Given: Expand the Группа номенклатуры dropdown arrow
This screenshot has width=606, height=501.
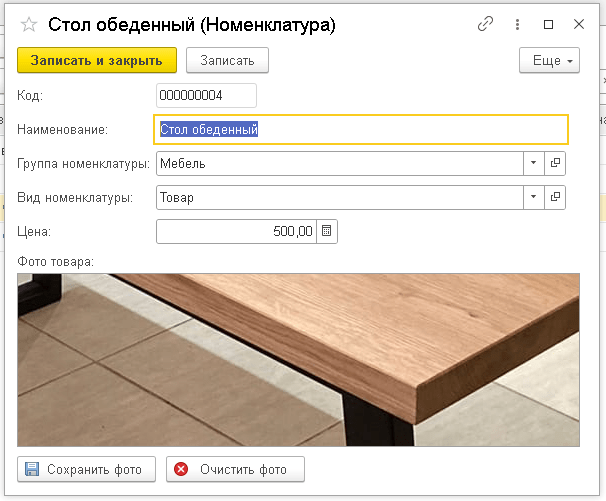Looking at the screenshot, I should point(534,164).
